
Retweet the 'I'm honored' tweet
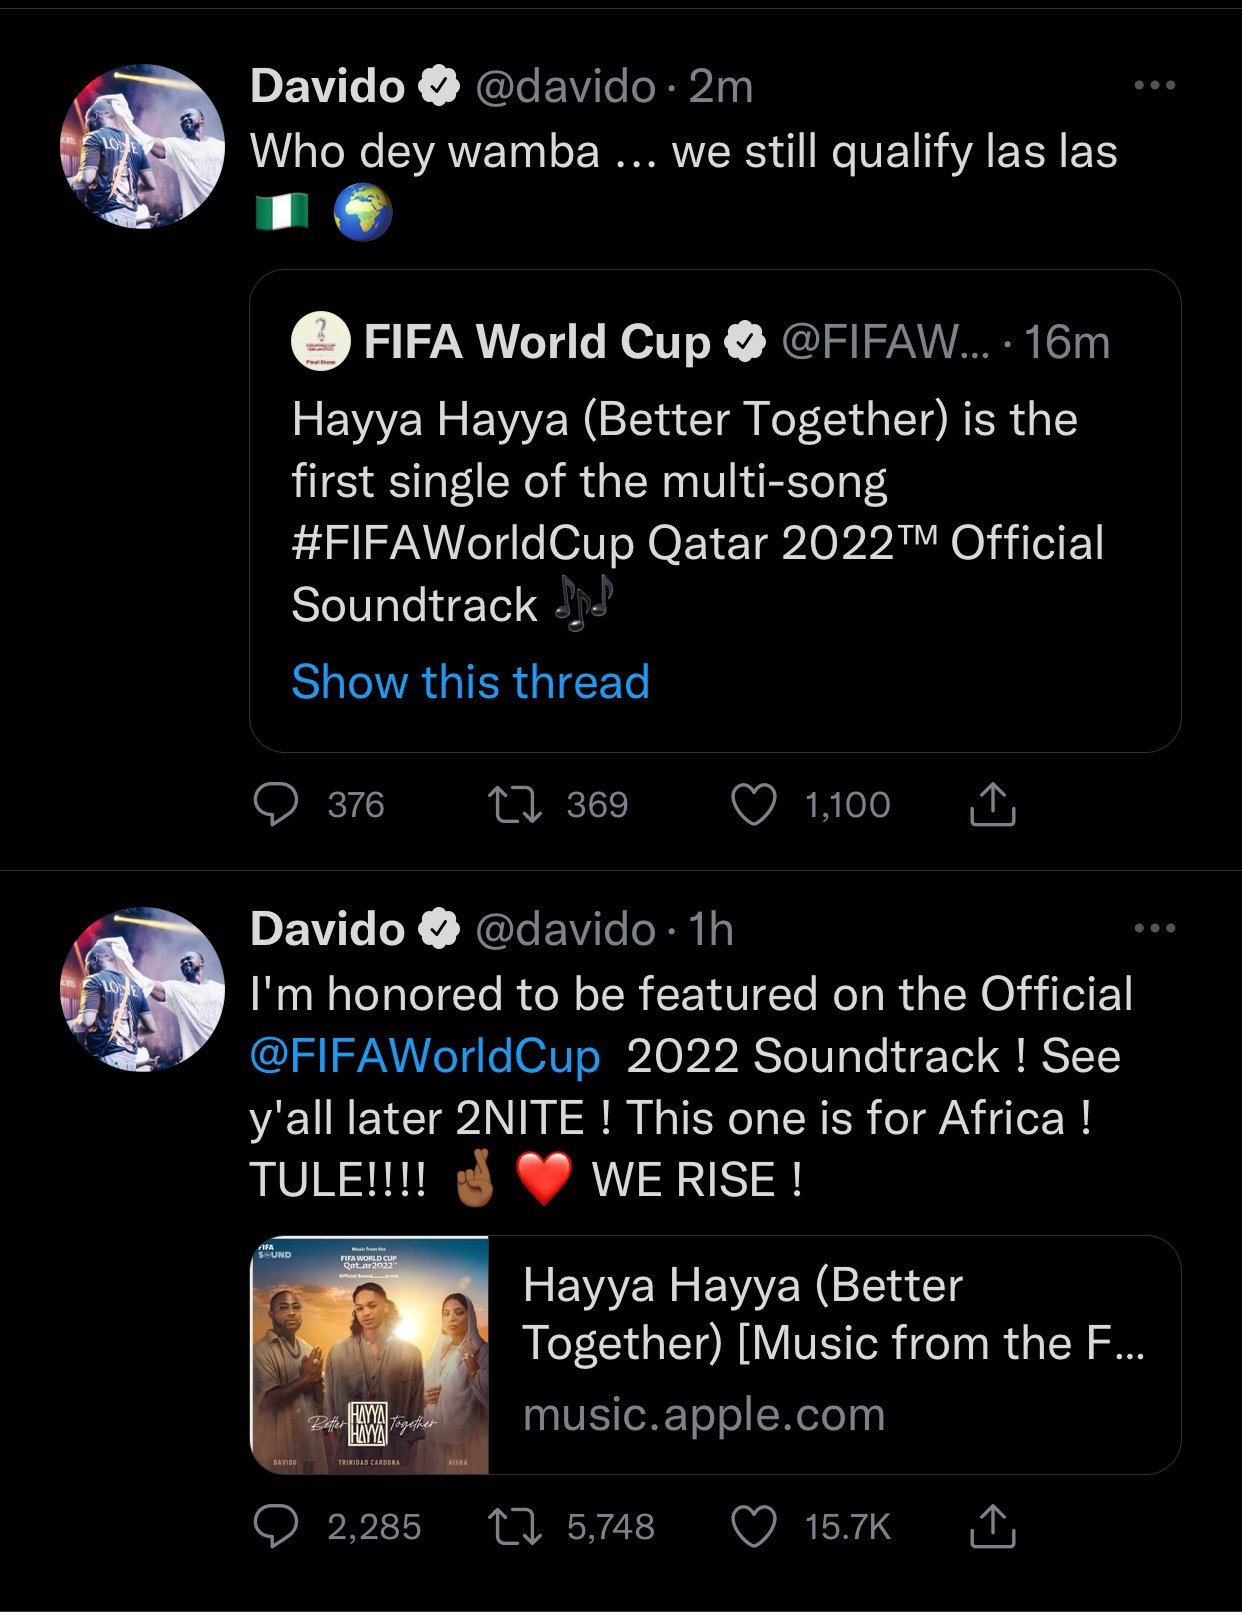tap(514, 1527)
